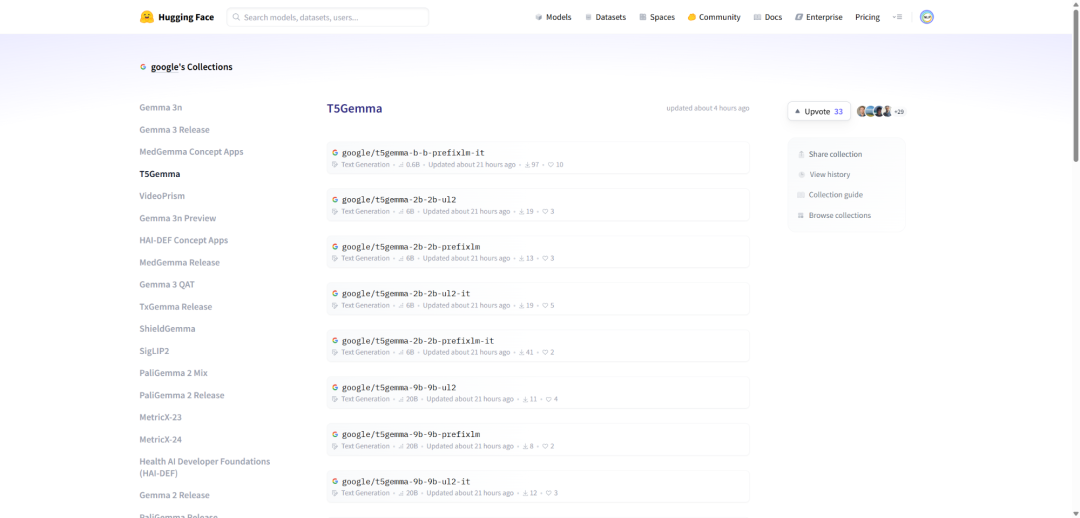Click the heart icon on t5gemma-9b-9b-ul2 card

[549, 399]
